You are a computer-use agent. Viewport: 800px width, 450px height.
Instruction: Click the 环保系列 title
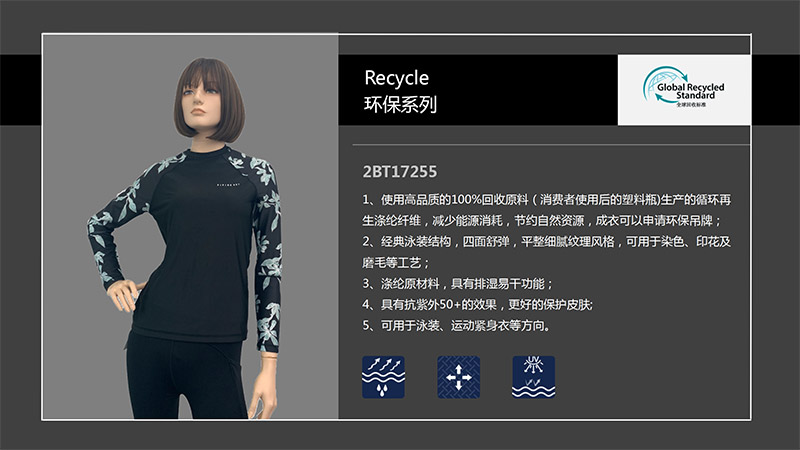[400, 105]
